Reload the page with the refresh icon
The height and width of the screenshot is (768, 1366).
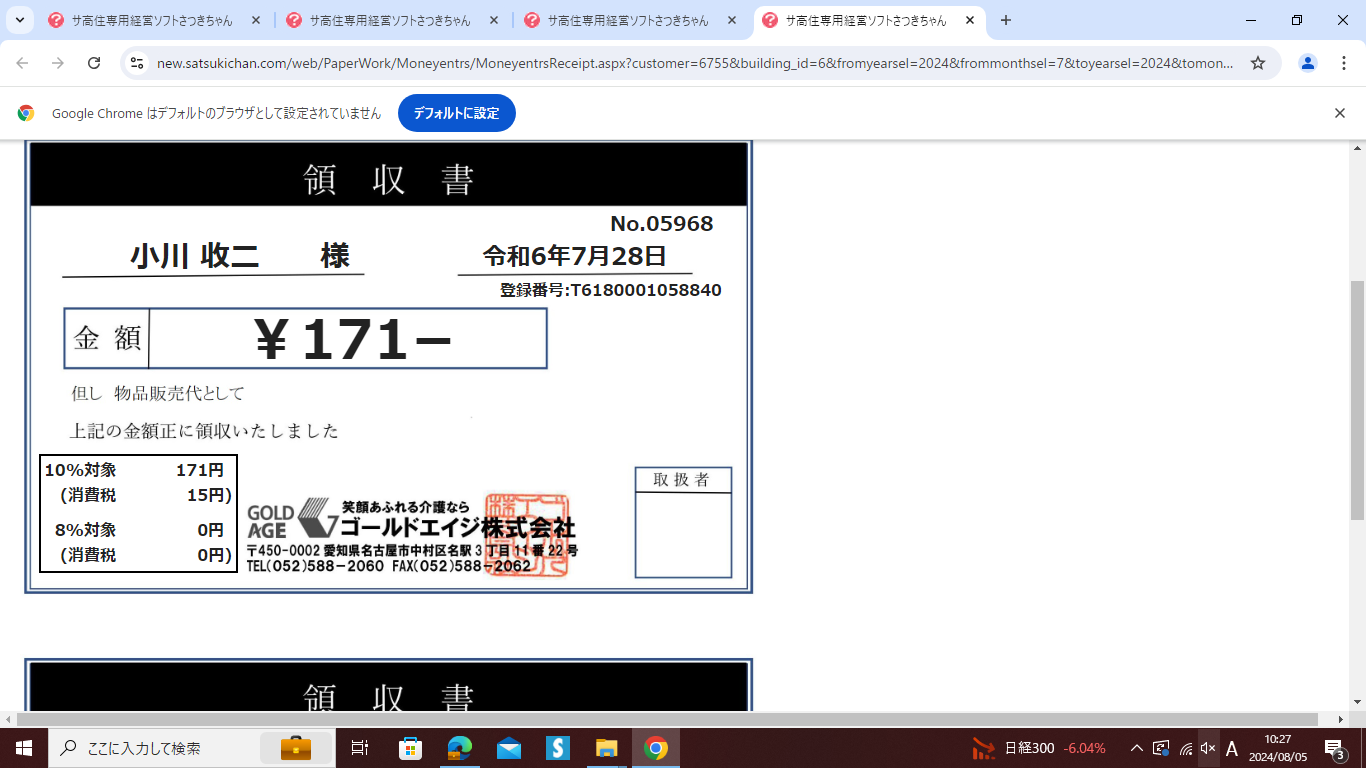[x=94, y=63]
